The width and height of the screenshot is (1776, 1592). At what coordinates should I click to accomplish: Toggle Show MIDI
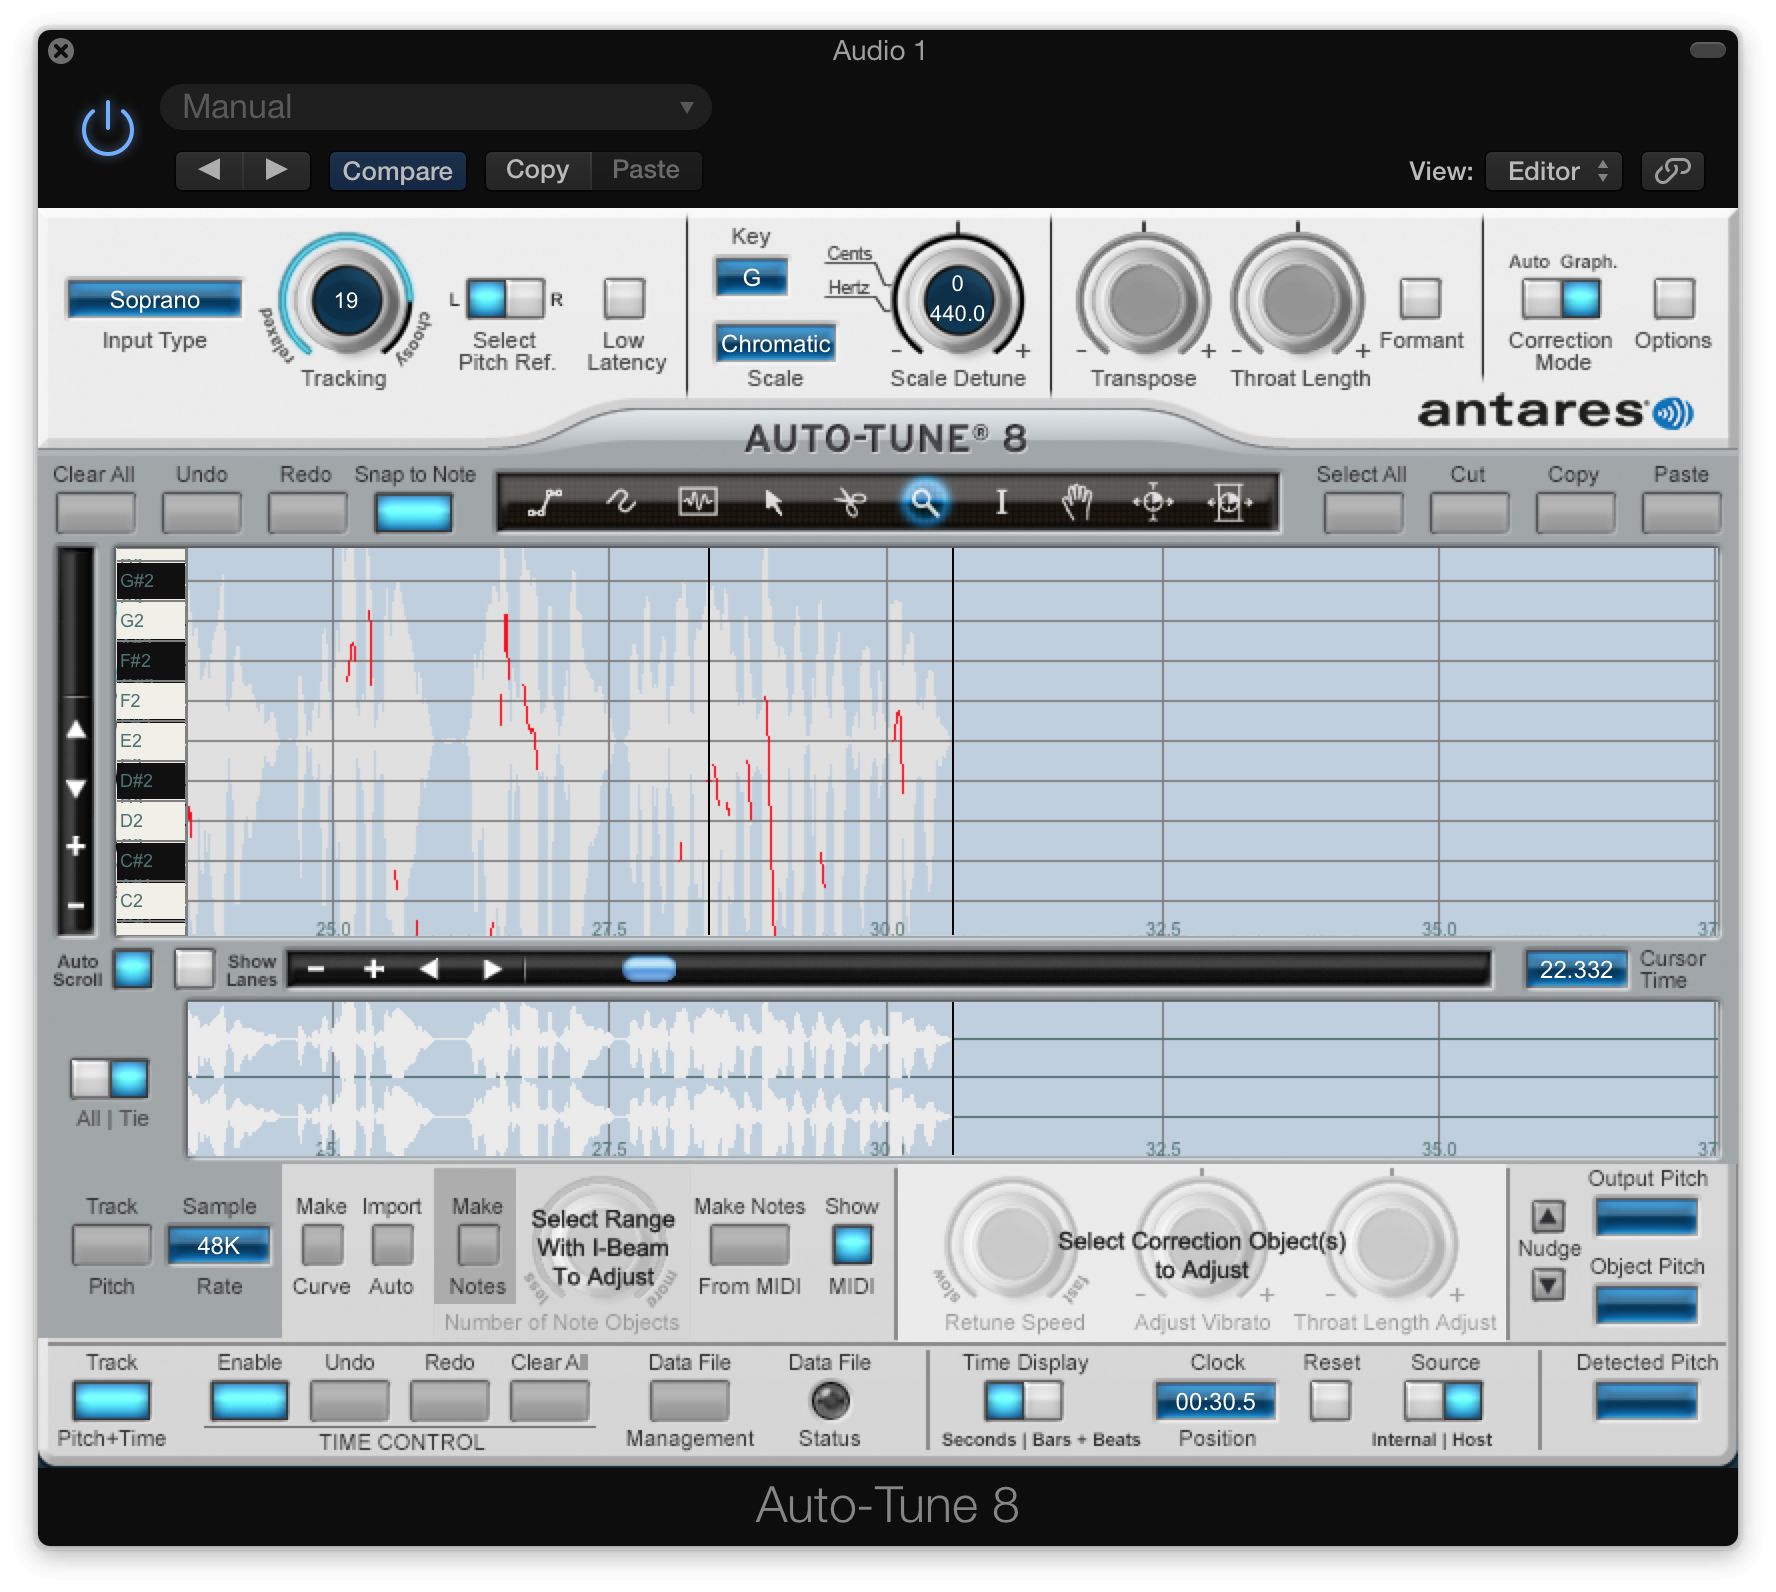pos(852,1245)
